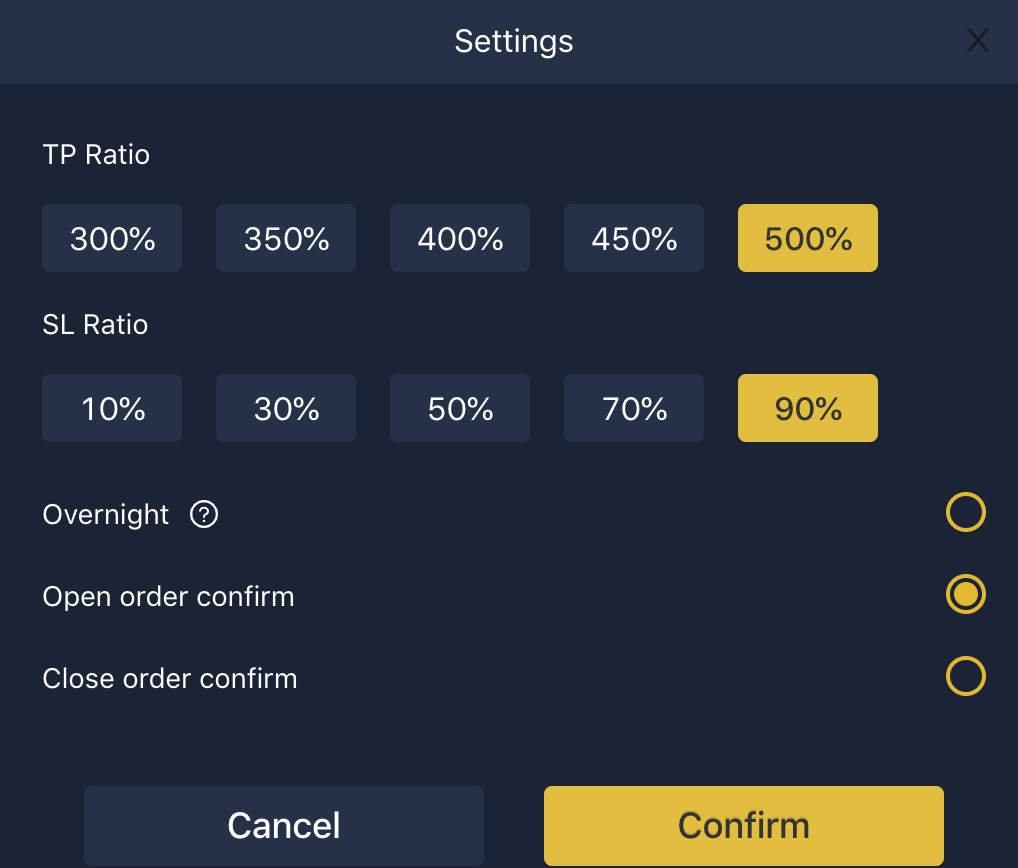Disable the Open order confirm toggle
The width and height of the screenshot is (1018, 868).
click(x=965, y=594)
